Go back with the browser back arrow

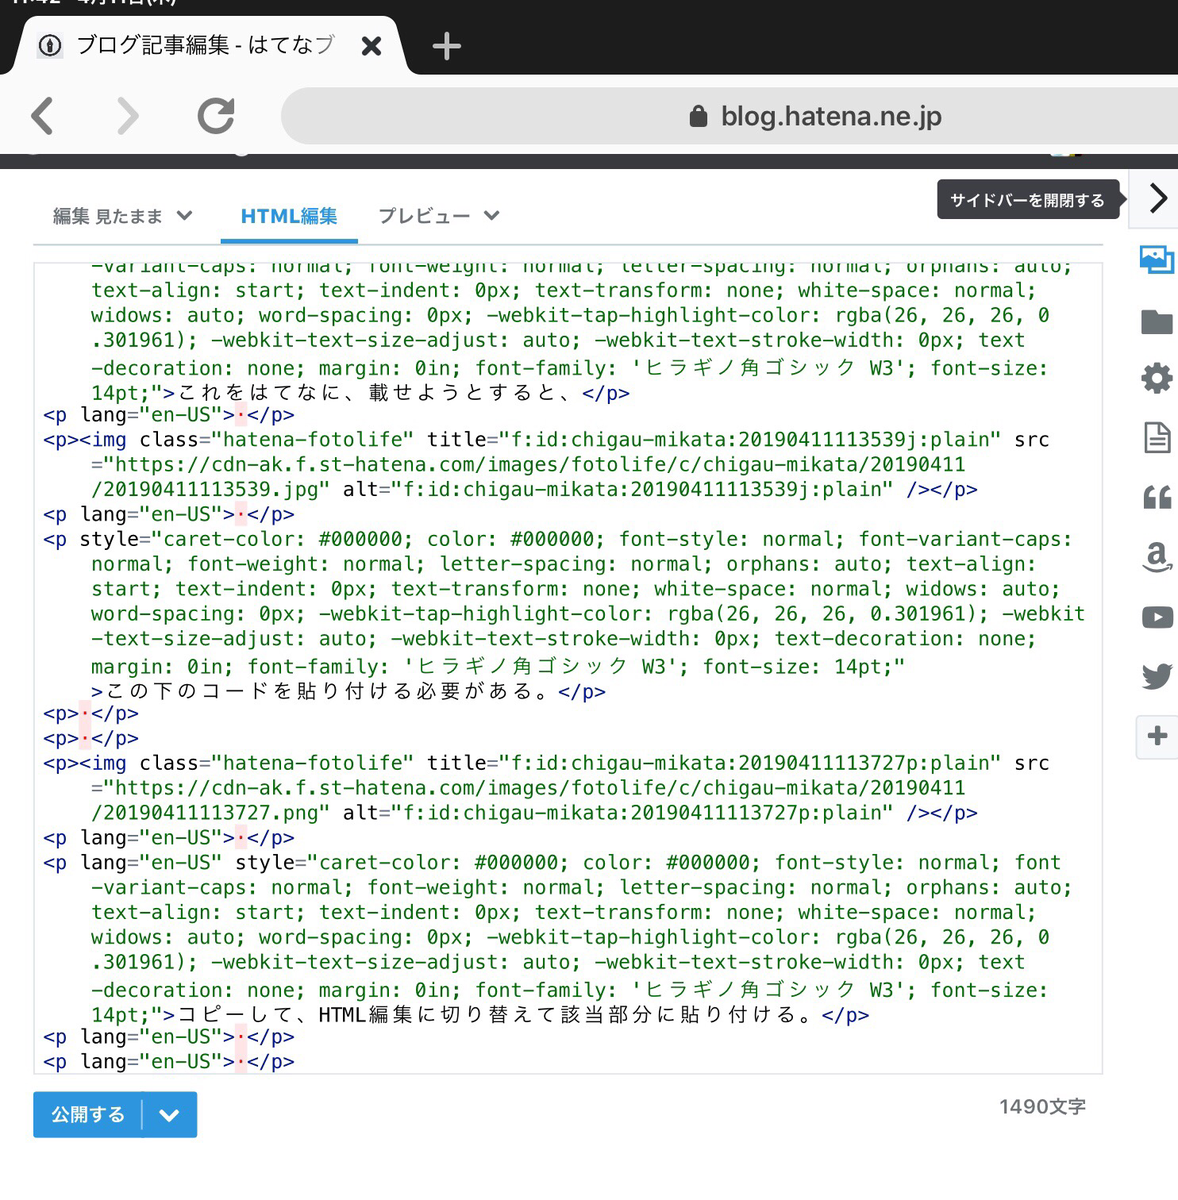pos(43,117)
